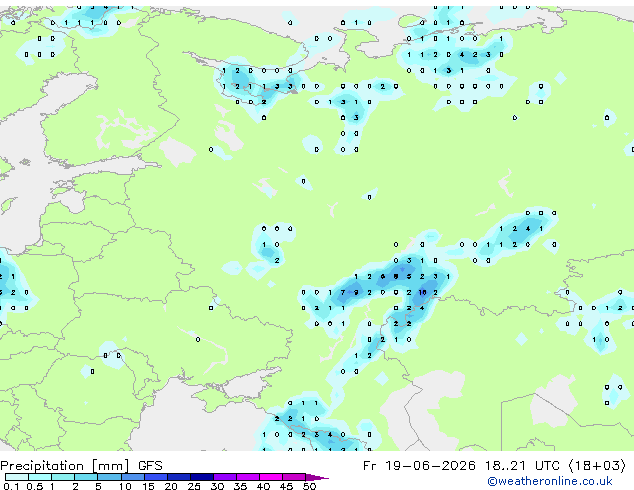Select the 35–40 mm legend color swatch
The image size is (634, 490).
[x=248, y=477]
